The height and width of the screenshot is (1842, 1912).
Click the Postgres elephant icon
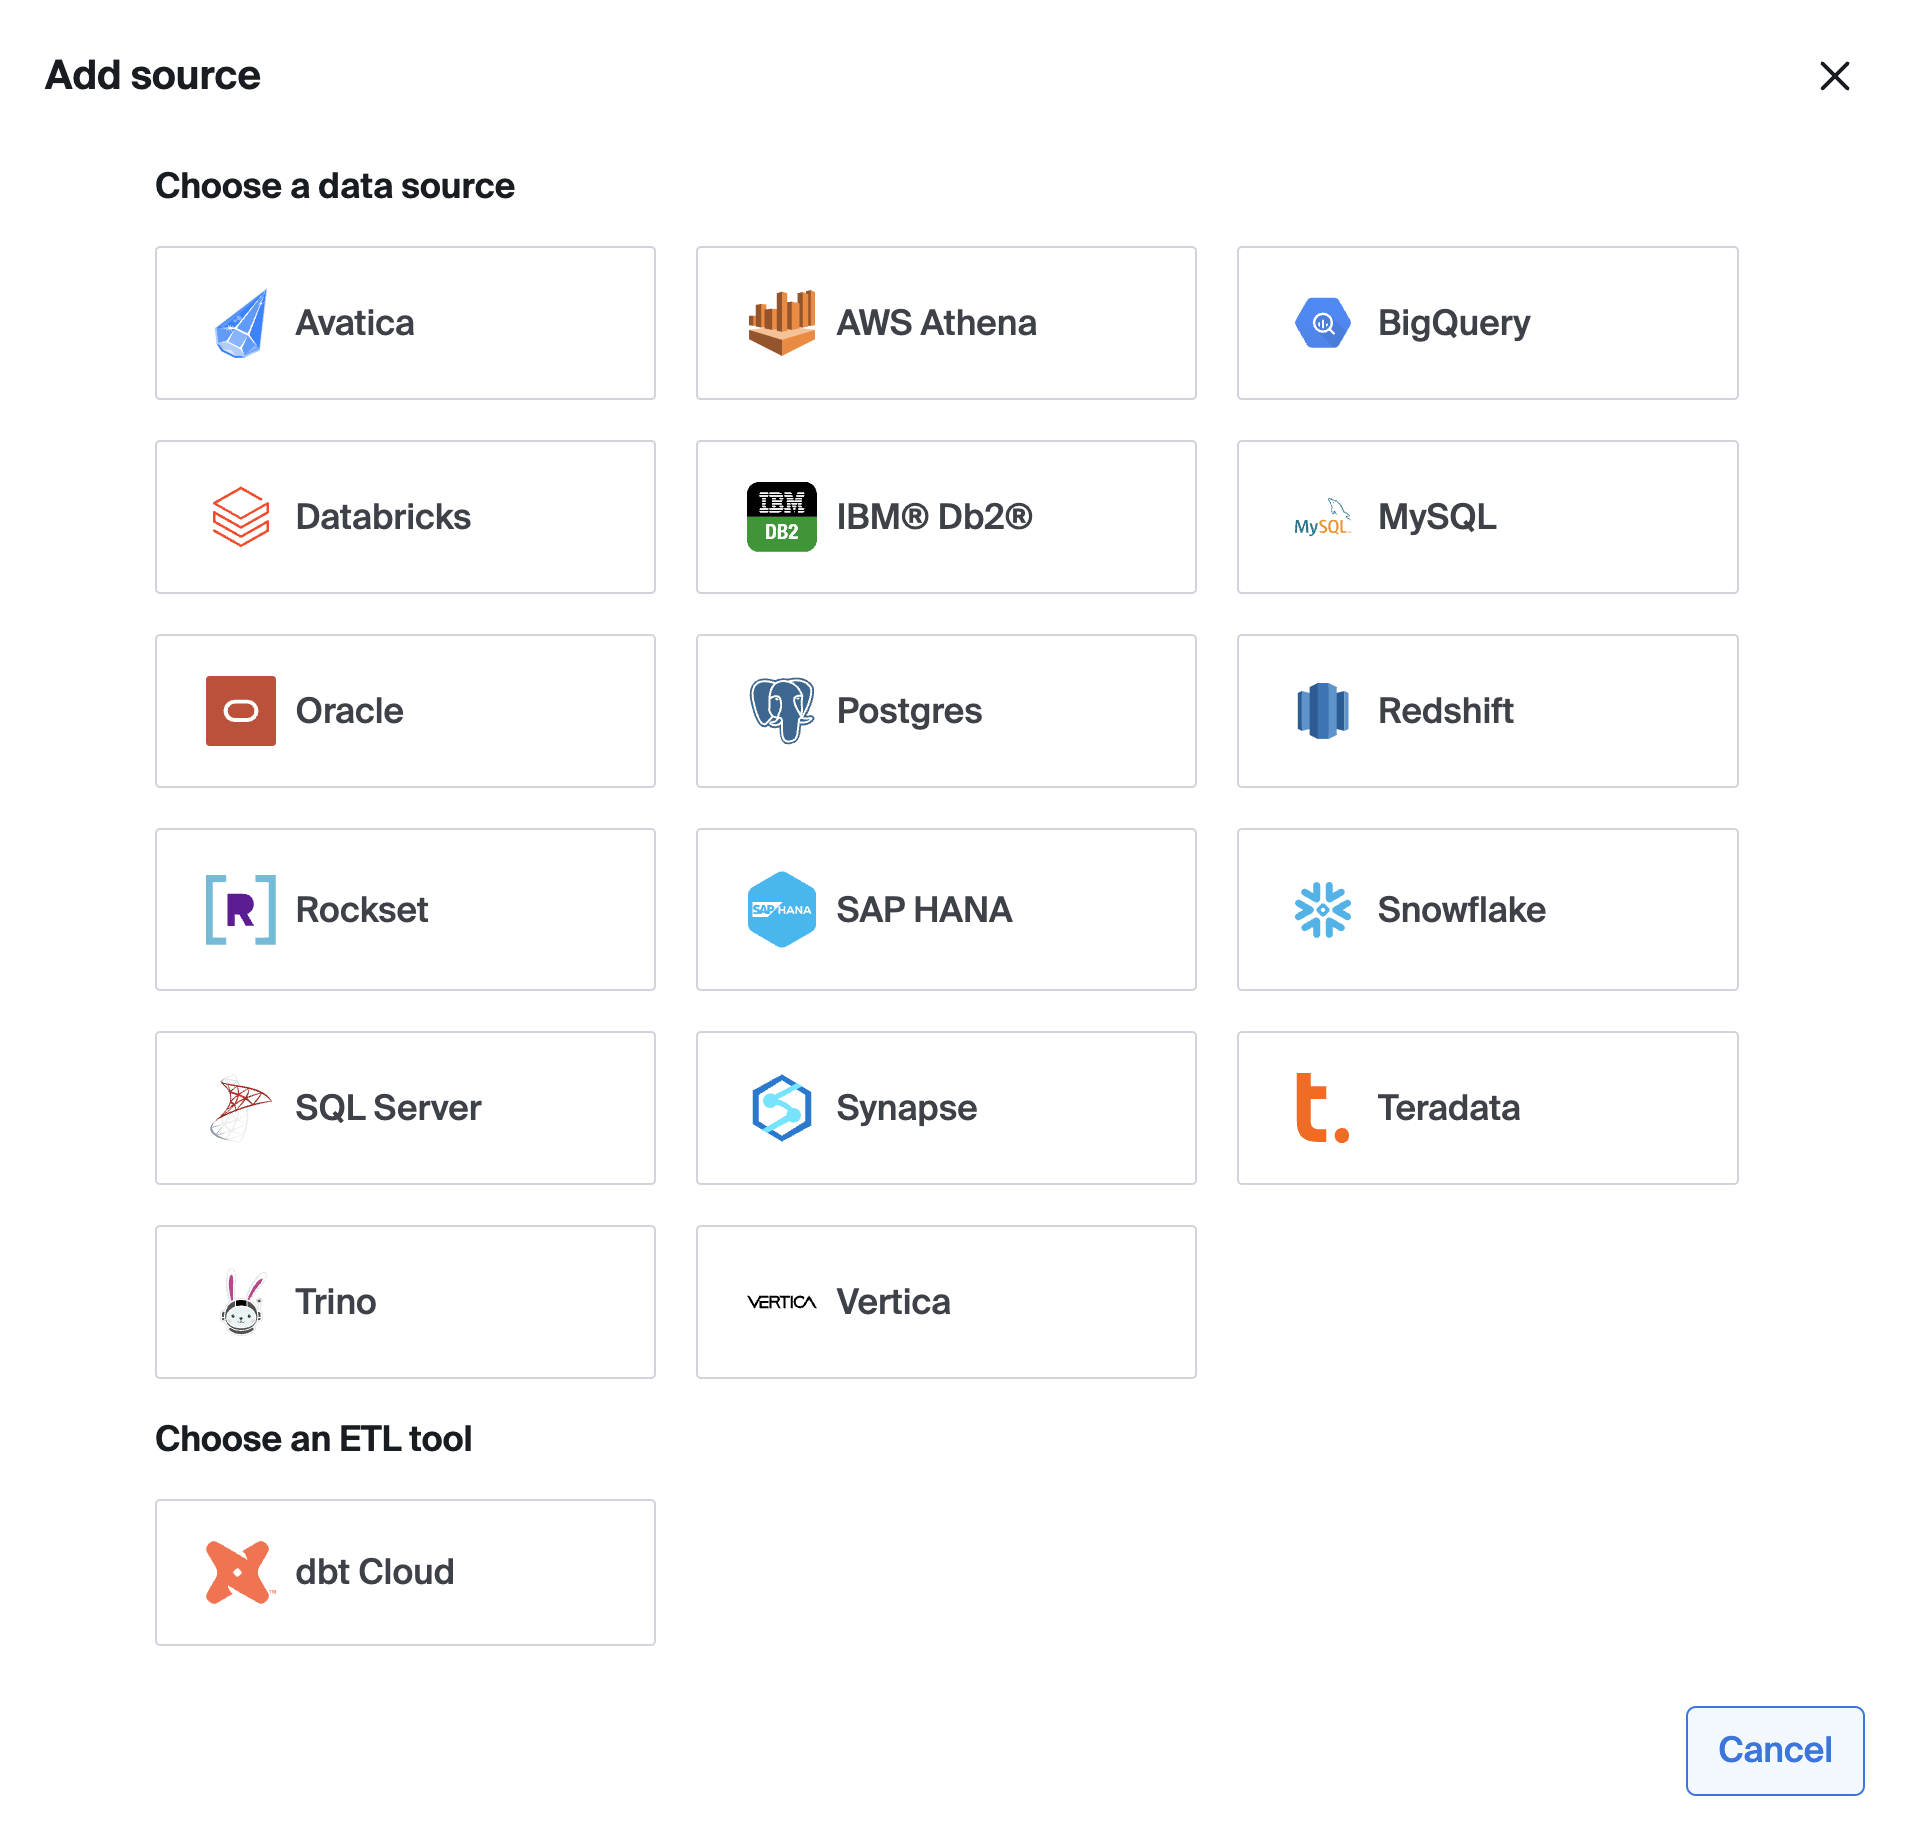(782, 711)
